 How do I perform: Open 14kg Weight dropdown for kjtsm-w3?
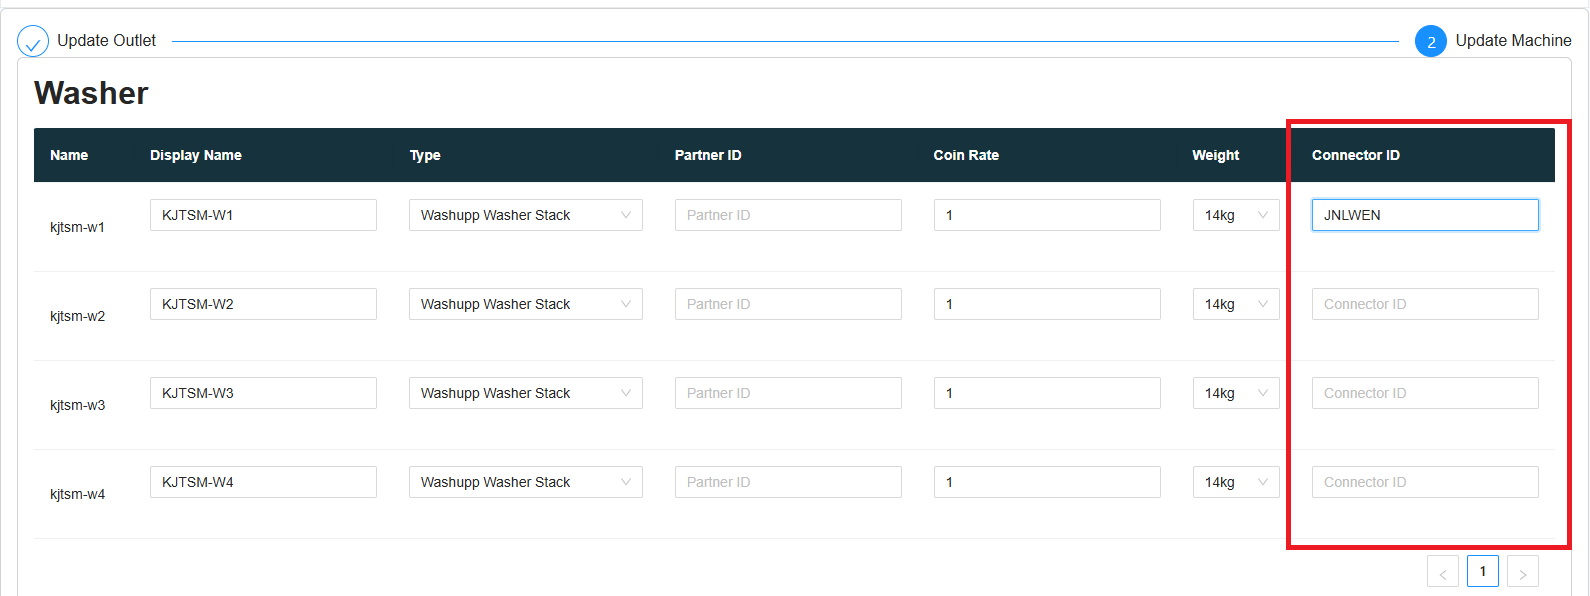coord(1236,393)
